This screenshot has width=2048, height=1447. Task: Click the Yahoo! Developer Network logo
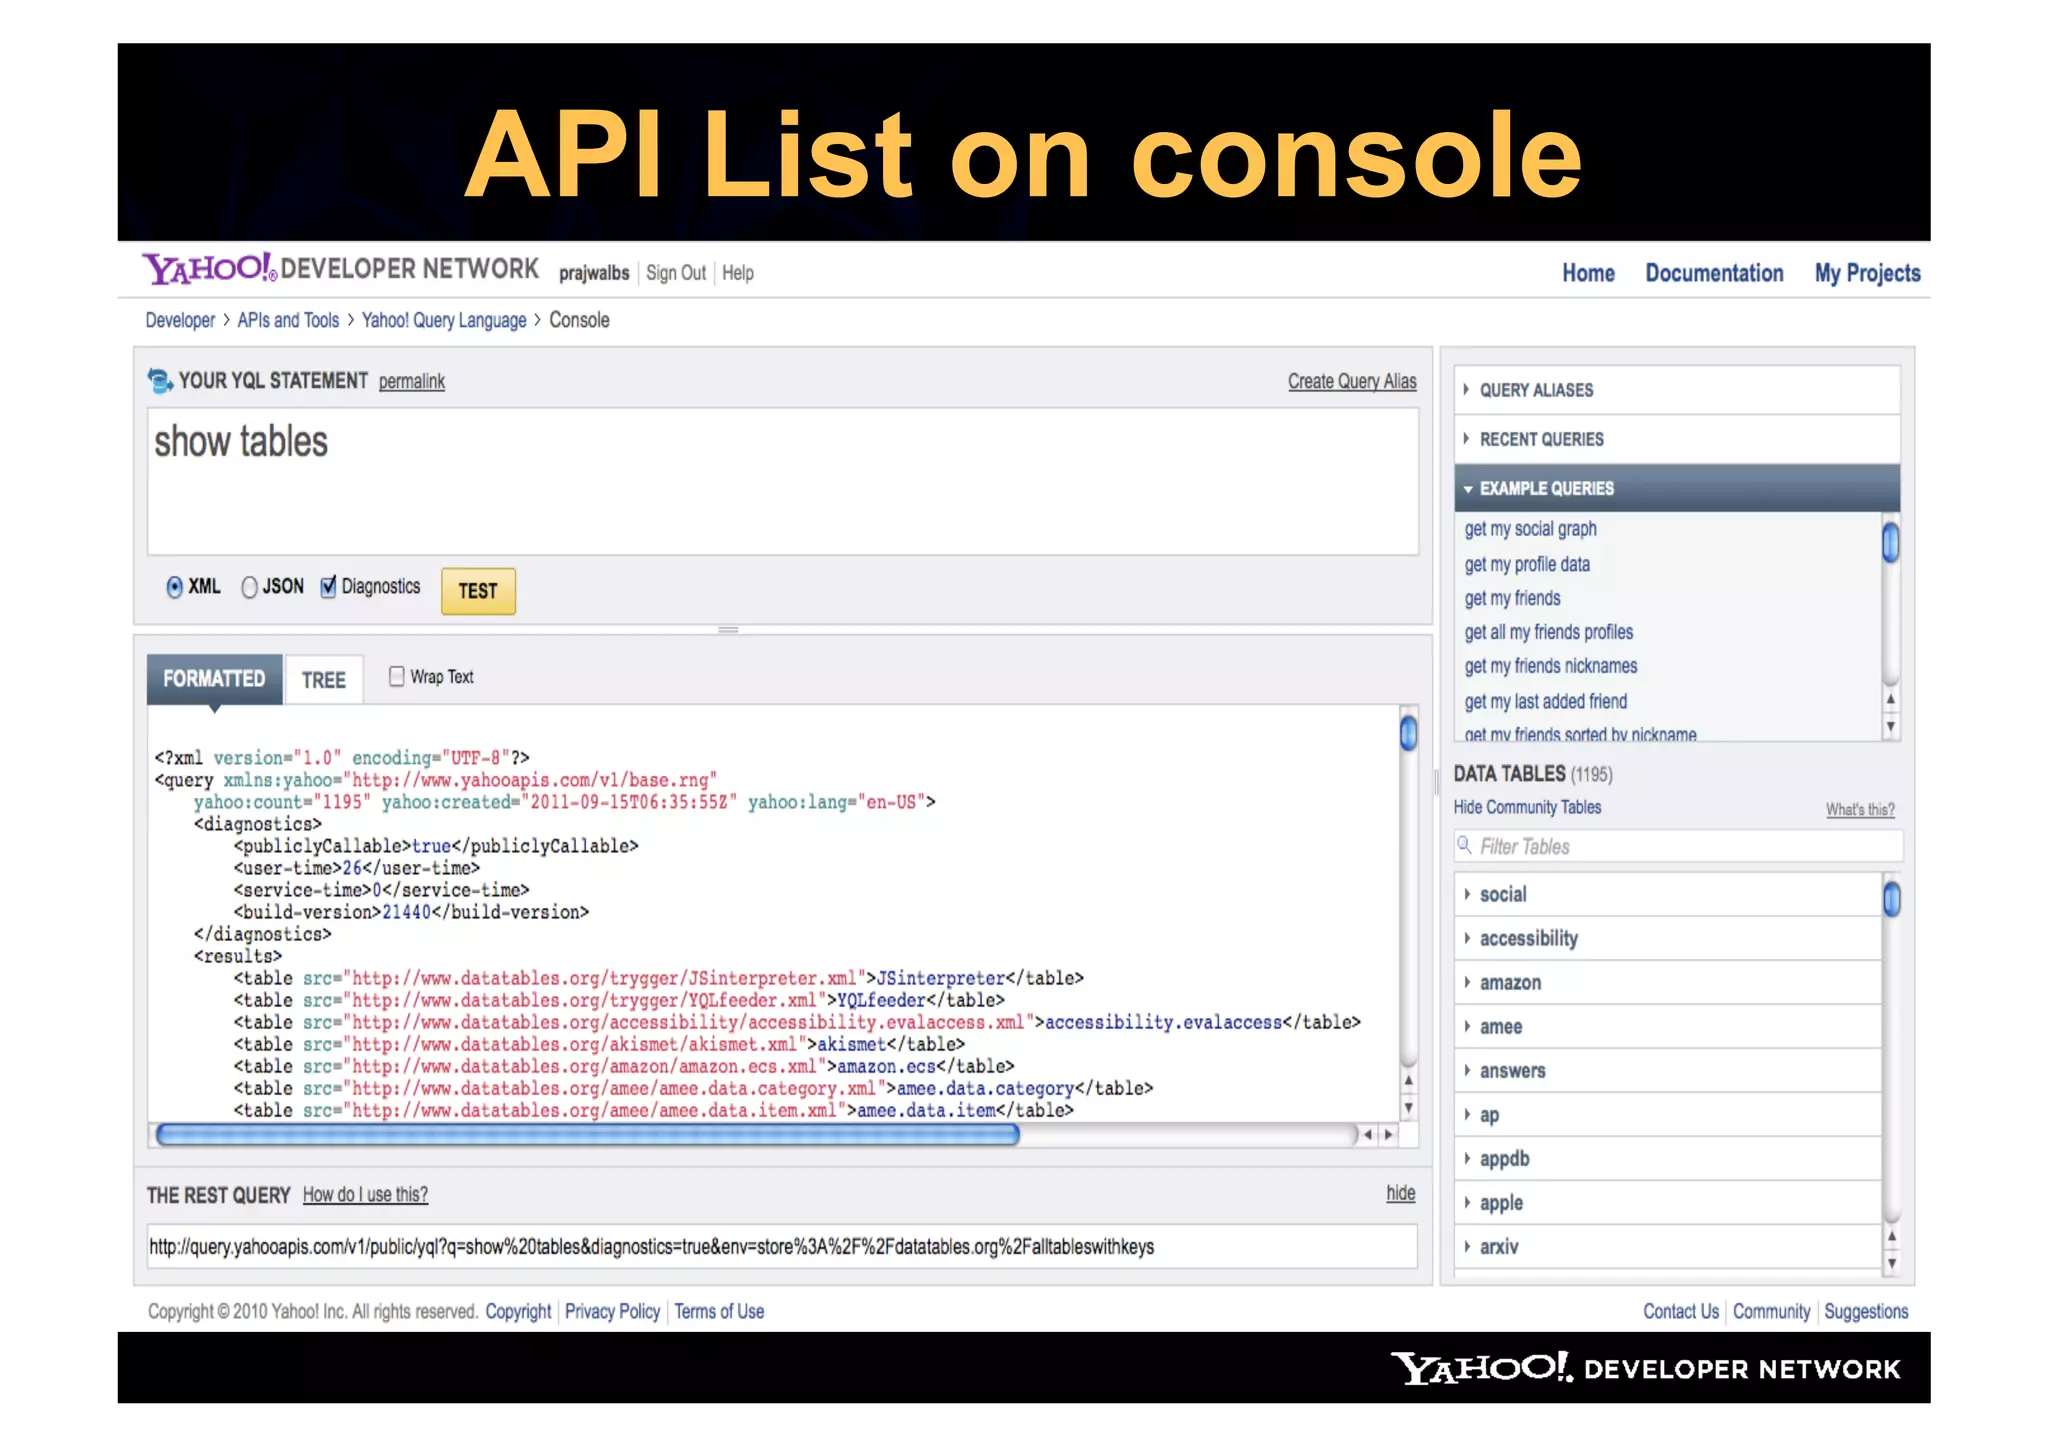point(340,269)
